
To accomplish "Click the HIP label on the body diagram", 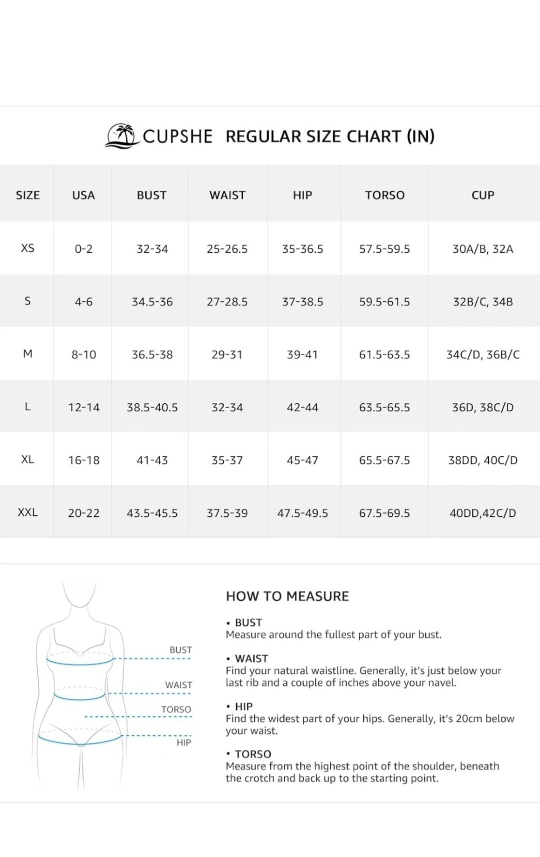I will coord(184,742).
